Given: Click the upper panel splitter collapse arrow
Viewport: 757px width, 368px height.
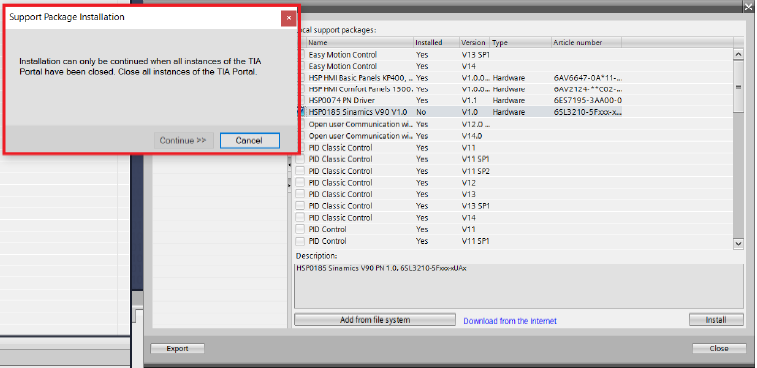Looking at the screenshot, I should pos(289,165).
